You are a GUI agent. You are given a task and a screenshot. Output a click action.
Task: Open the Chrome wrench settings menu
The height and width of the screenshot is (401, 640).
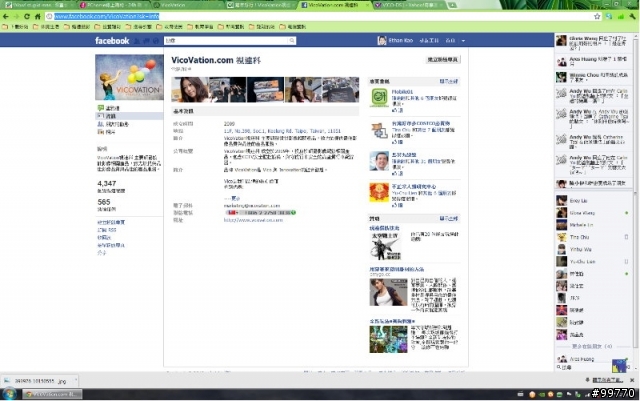(632, 16)
